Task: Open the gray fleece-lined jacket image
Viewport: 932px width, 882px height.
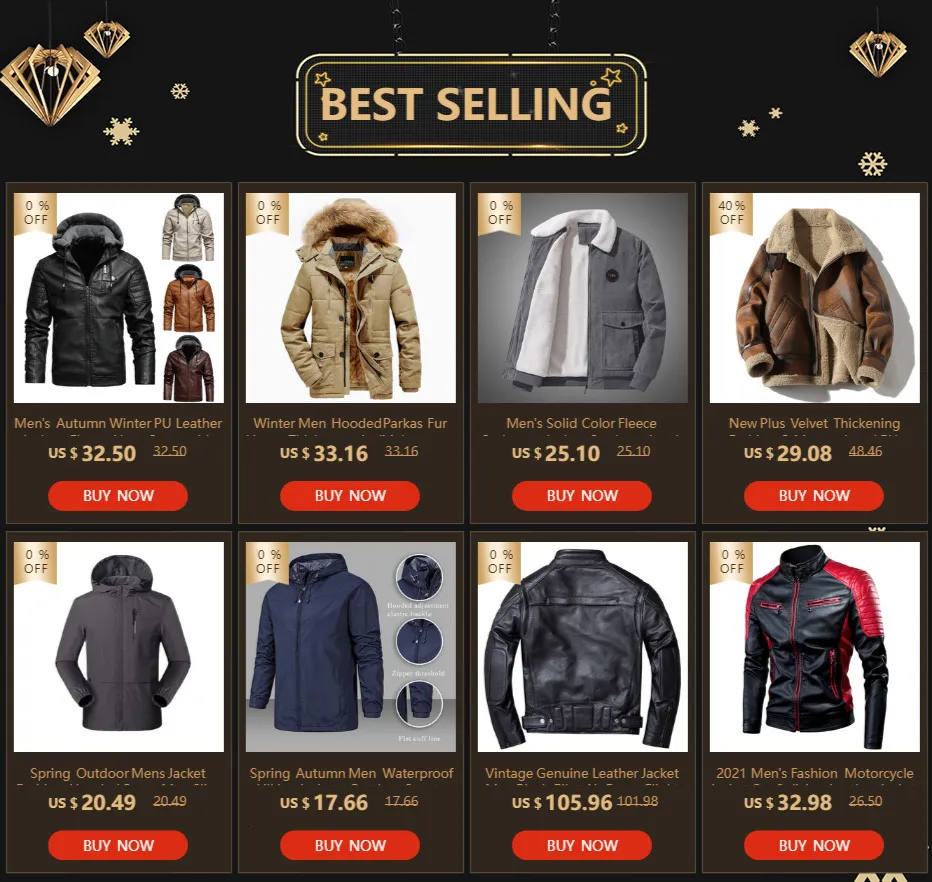Action: [x=582, y=298]
